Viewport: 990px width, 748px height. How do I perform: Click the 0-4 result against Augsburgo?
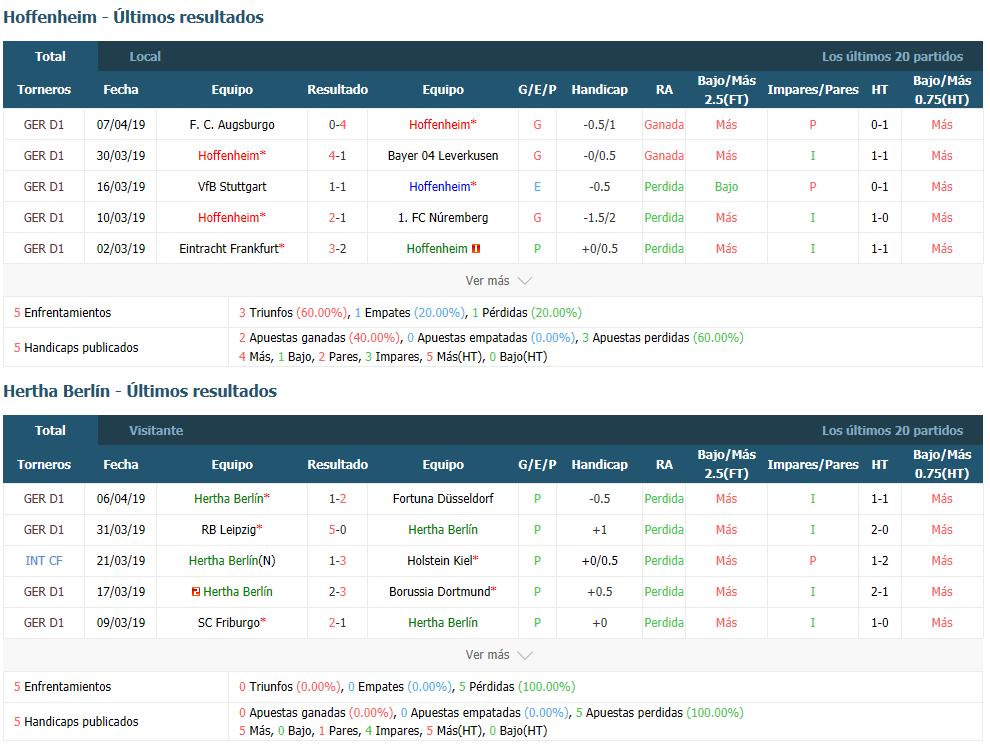[x=337, y=125]
